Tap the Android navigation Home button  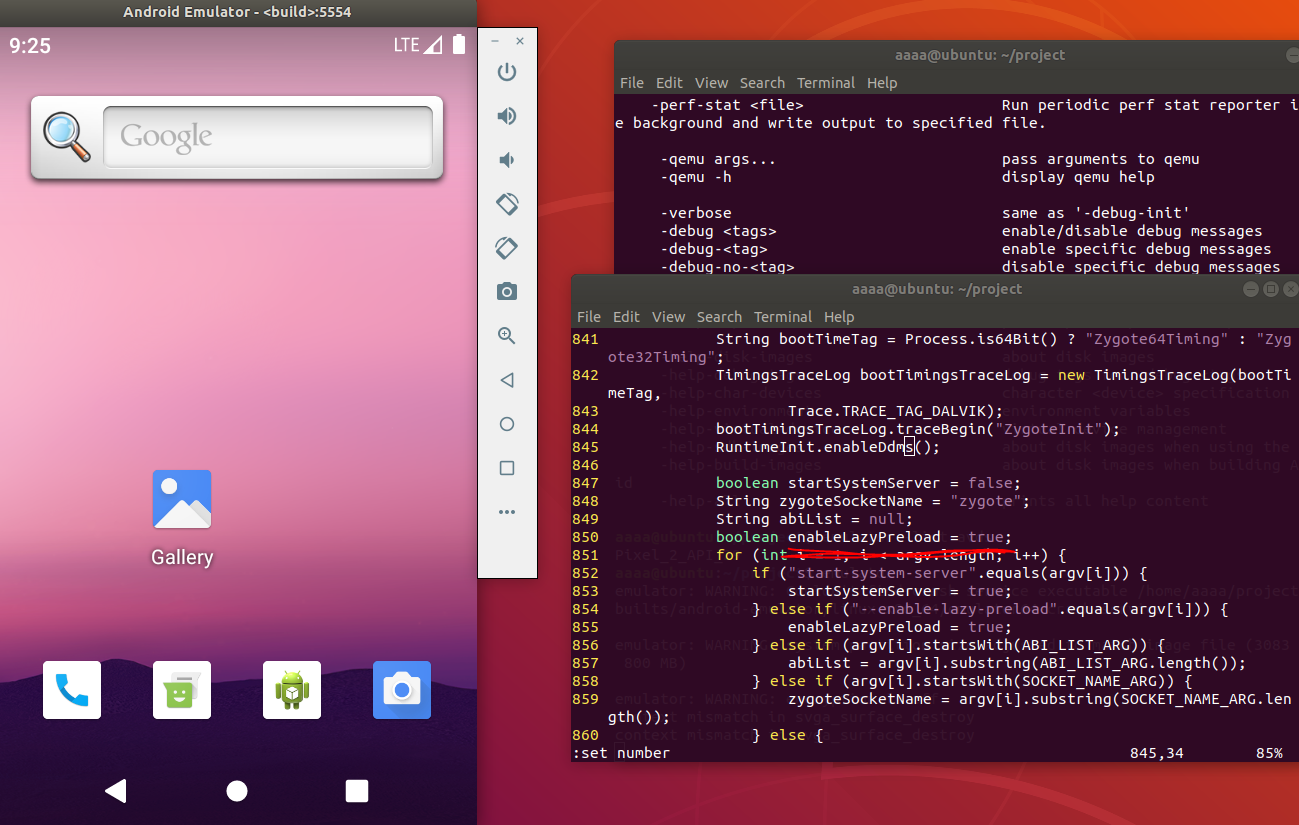[x=237, y=791]
